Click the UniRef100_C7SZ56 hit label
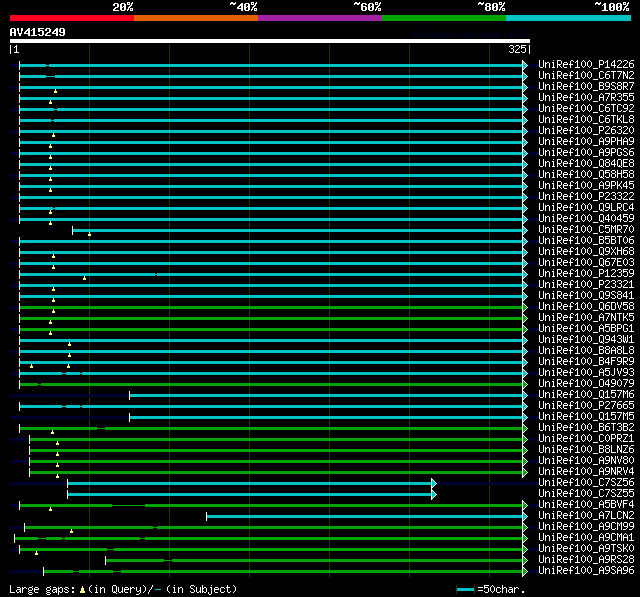 585,483
